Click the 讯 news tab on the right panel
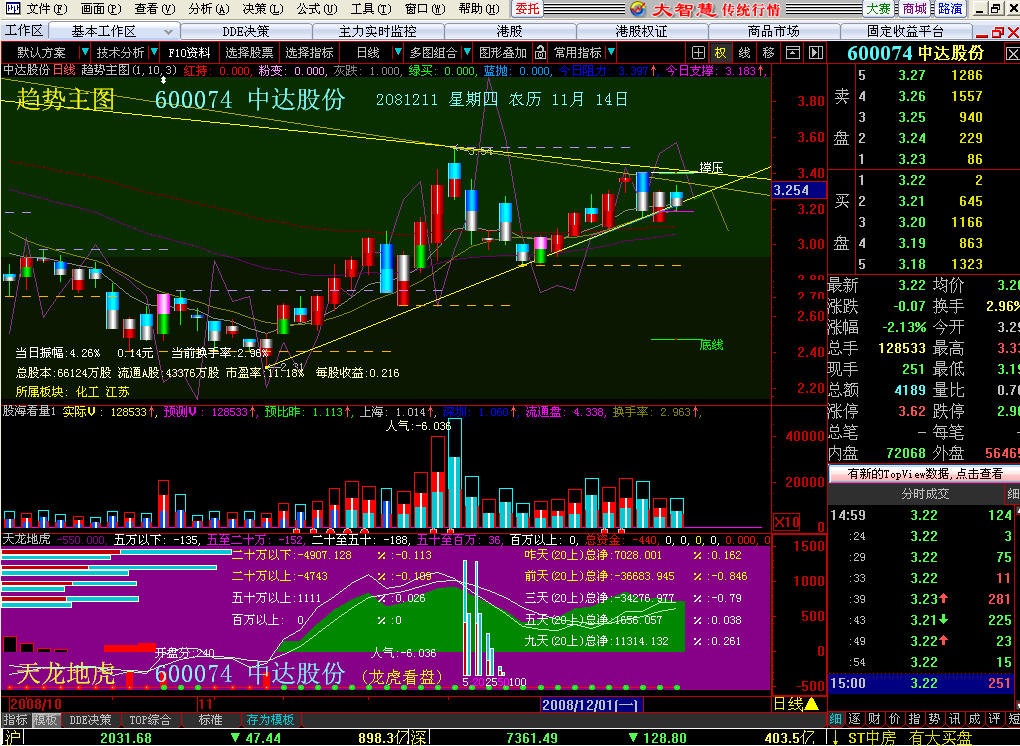 [954, 719]
